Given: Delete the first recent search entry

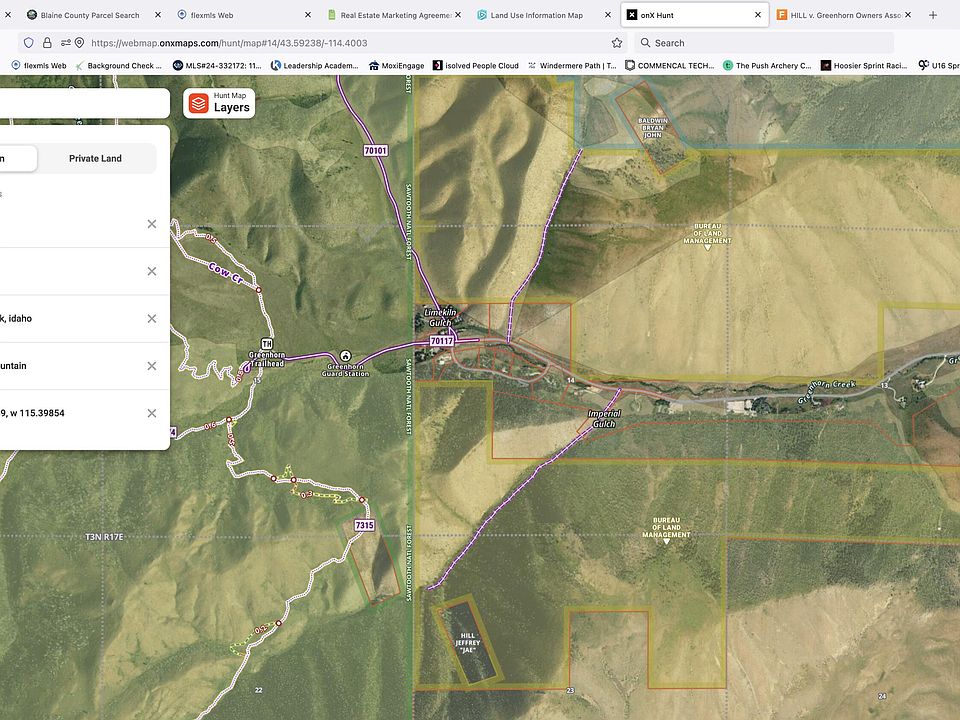Looking at the screenshot, I should pos(152,224).
